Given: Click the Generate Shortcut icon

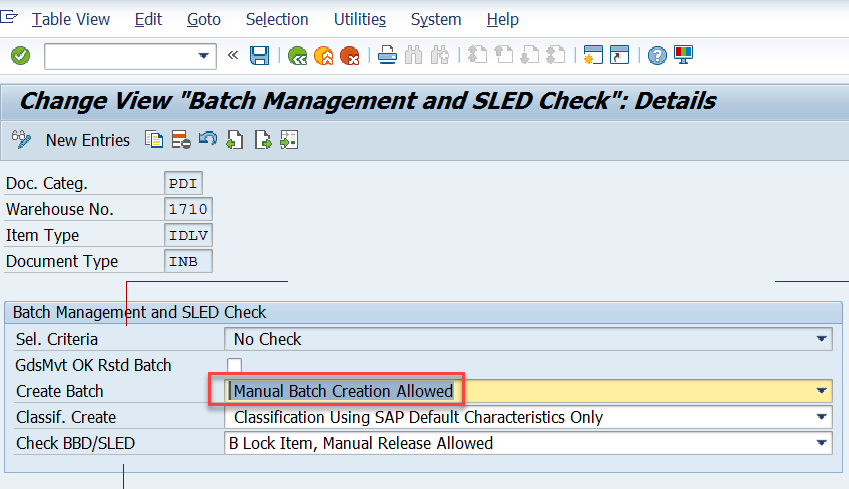Looking at the screenshot, I should pyautogui.click(x=619, y=55).
